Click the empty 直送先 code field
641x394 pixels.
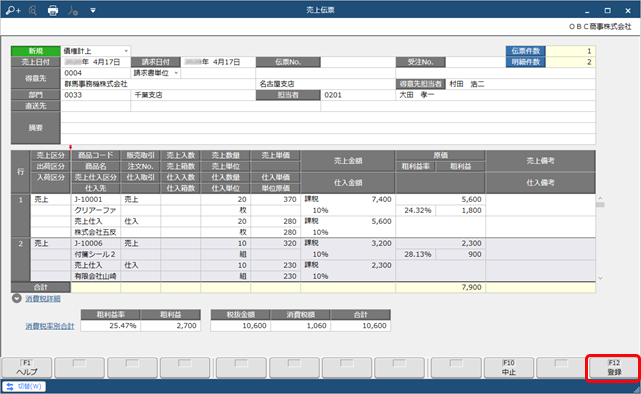(x=96, y=106)
